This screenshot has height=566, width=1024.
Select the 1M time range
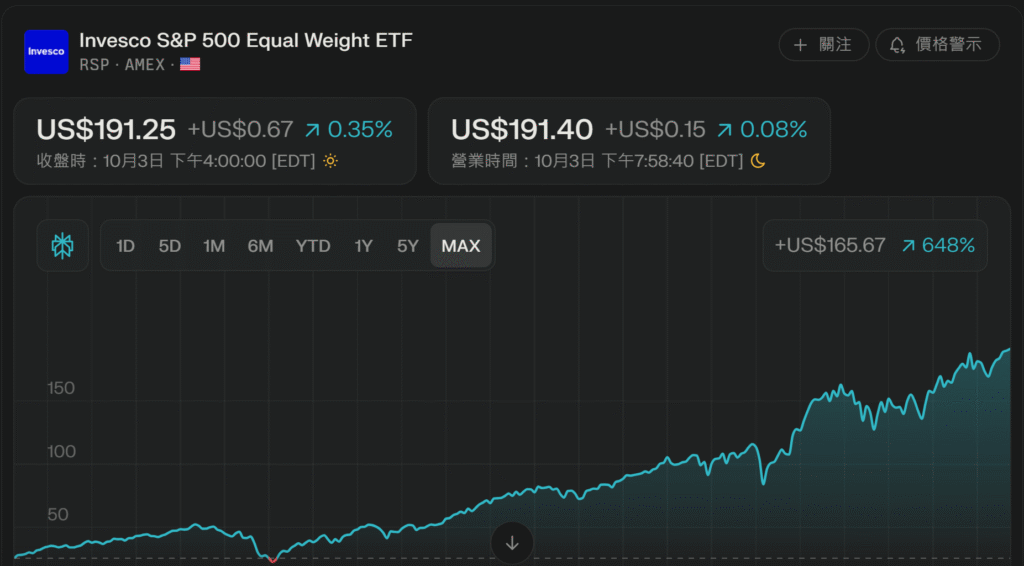click(x=214, y=246)
